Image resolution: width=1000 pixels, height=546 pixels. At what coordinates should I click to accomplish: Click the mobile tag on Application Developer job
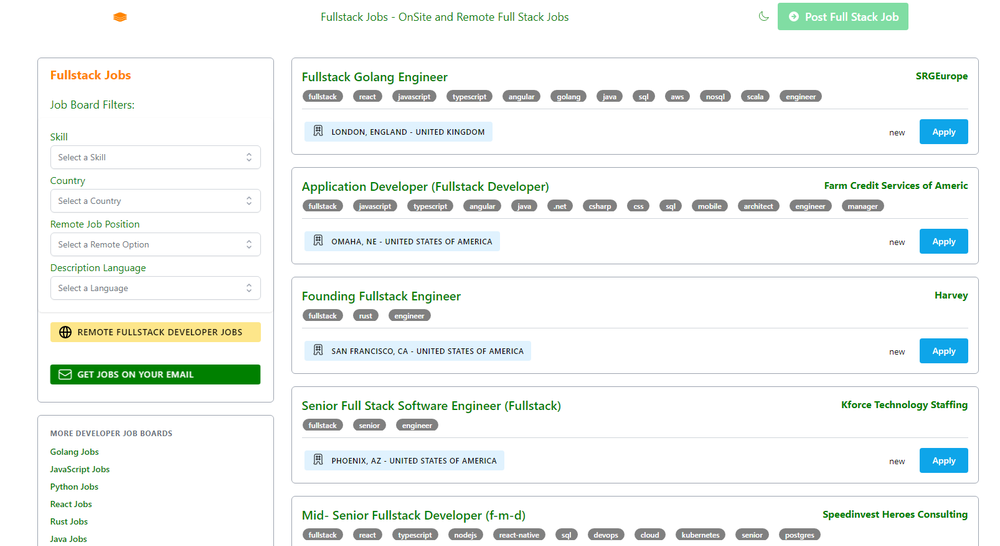pyautogui.click(x=709, y=207)
